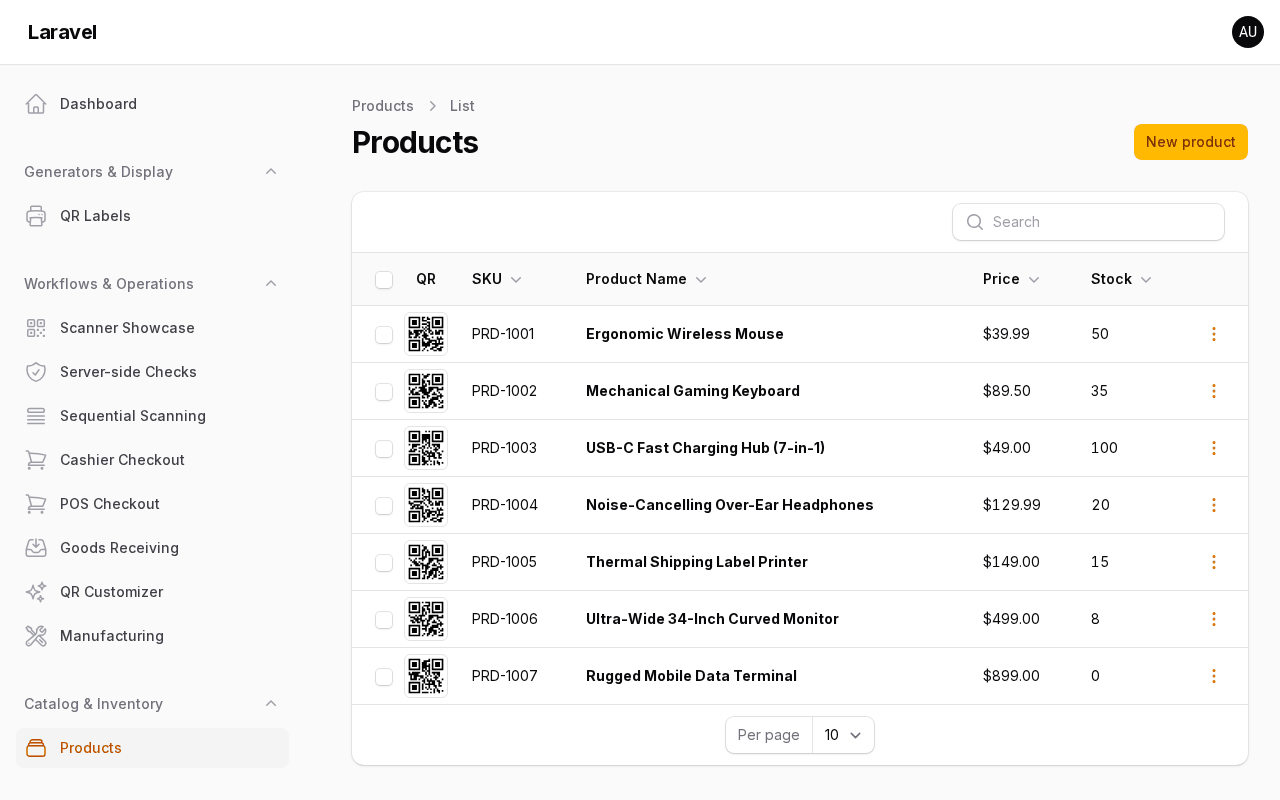
Task: Check the PRD-1003 row checkbox
Action: click(384, 449)
